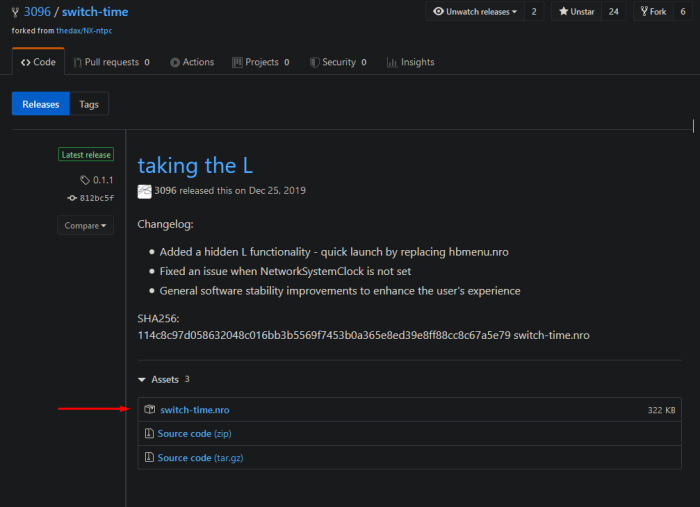Image resolution: width=700 pixels, height=507 pixels.
Task: Collapse the Assets section
Action: pos(163,379)
